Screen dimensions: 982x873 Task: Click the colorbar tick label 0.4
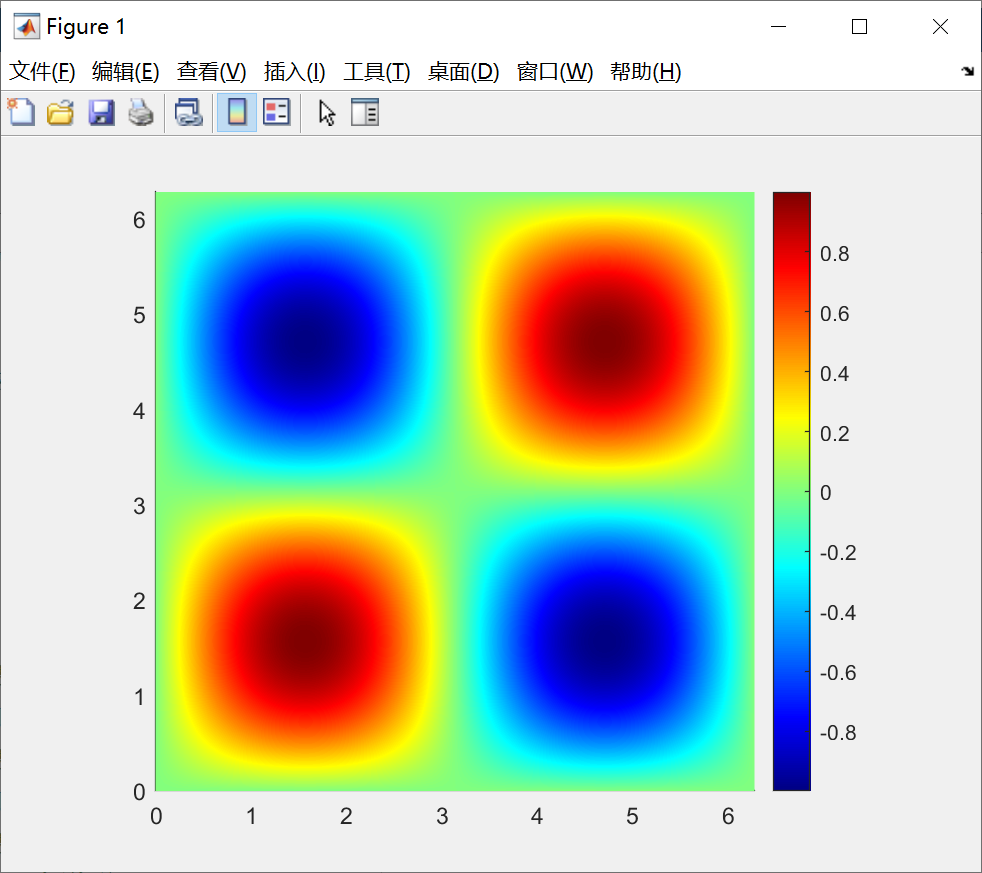[834, 374]
